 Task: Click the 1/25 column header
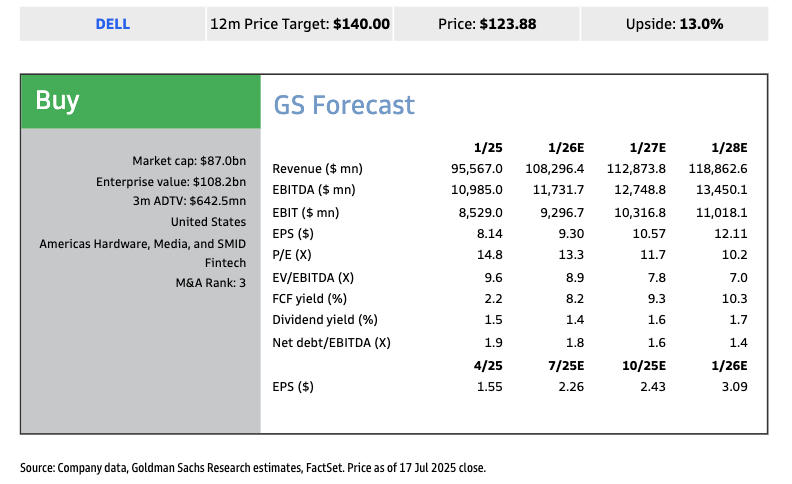[488, 148]
